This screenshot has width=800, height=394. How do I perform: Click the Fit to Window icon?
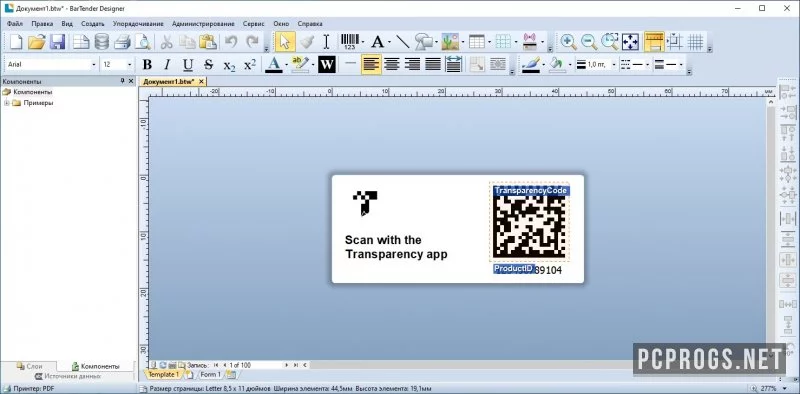(630, 42)
